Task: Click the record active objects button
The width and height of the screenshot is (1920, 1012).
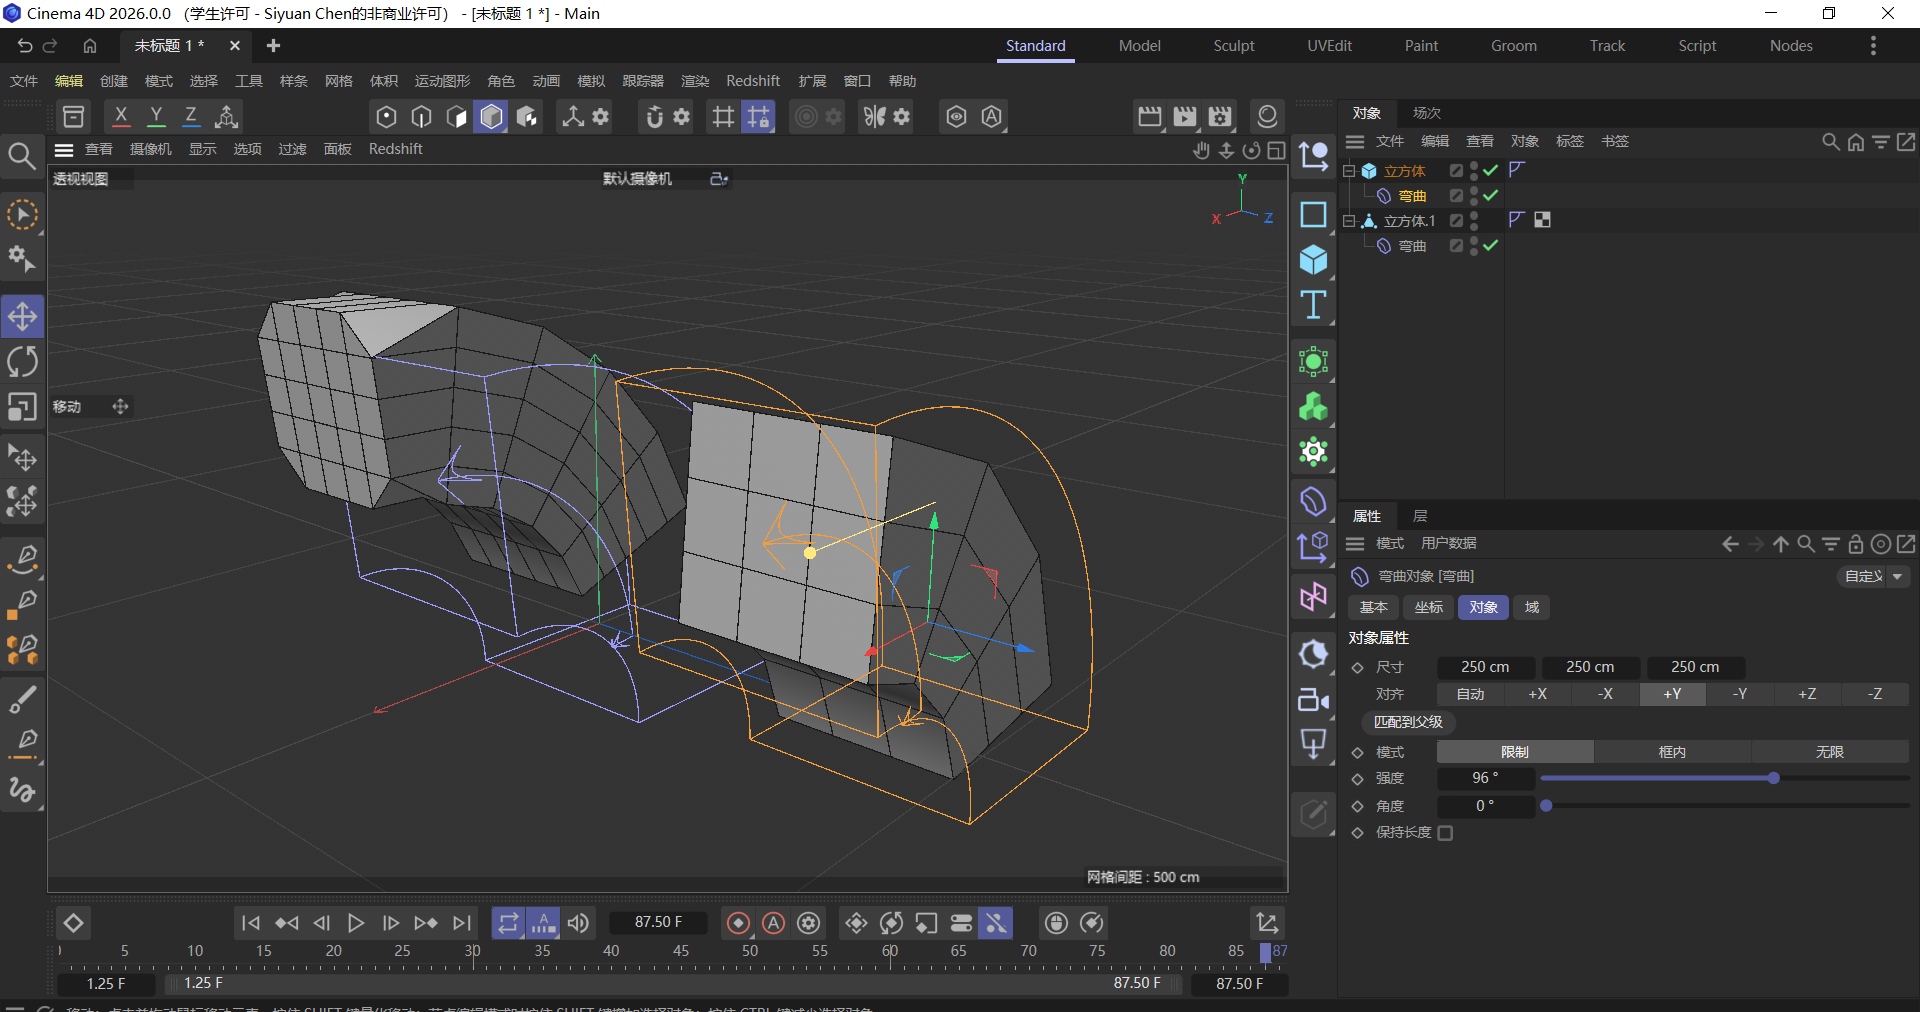Action: point(738,923)
